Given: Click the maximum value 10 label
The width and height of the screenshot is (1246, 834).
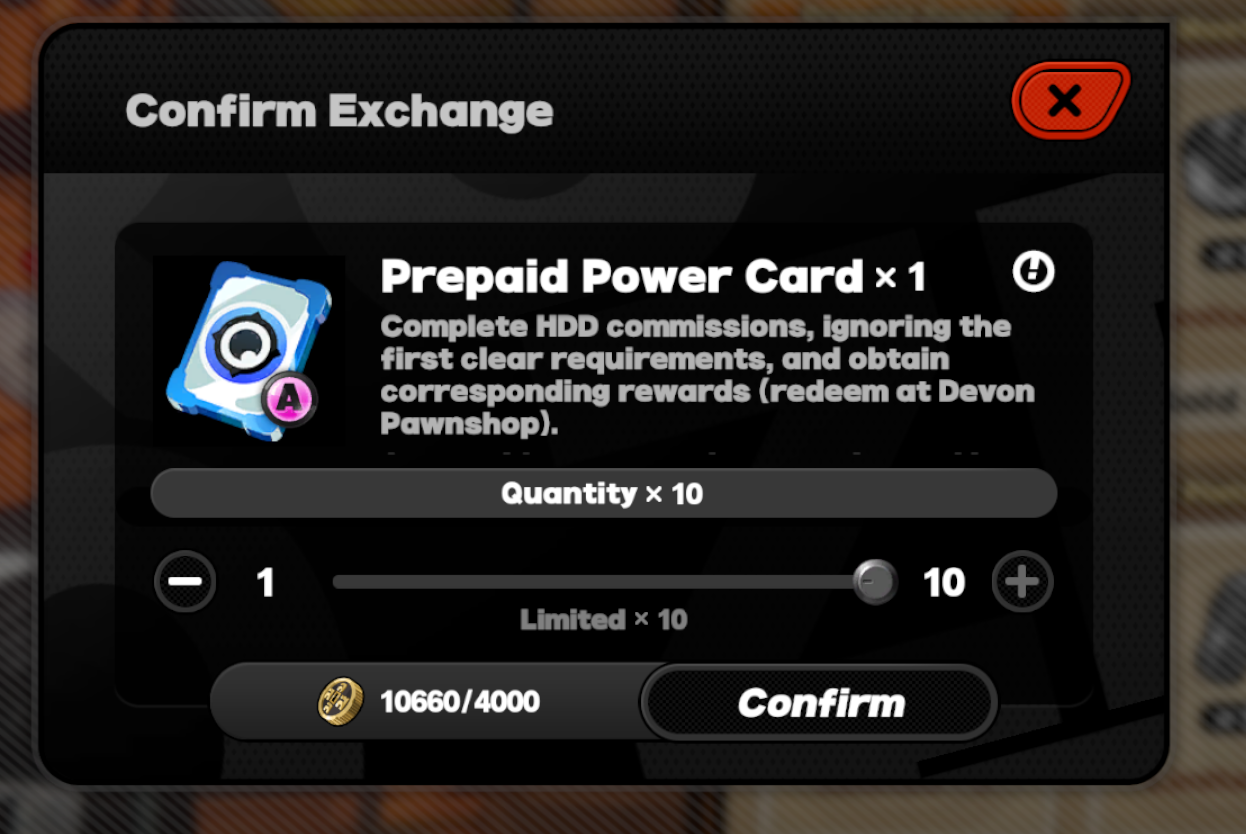Looking at the screenshot, I should [944, 583].
